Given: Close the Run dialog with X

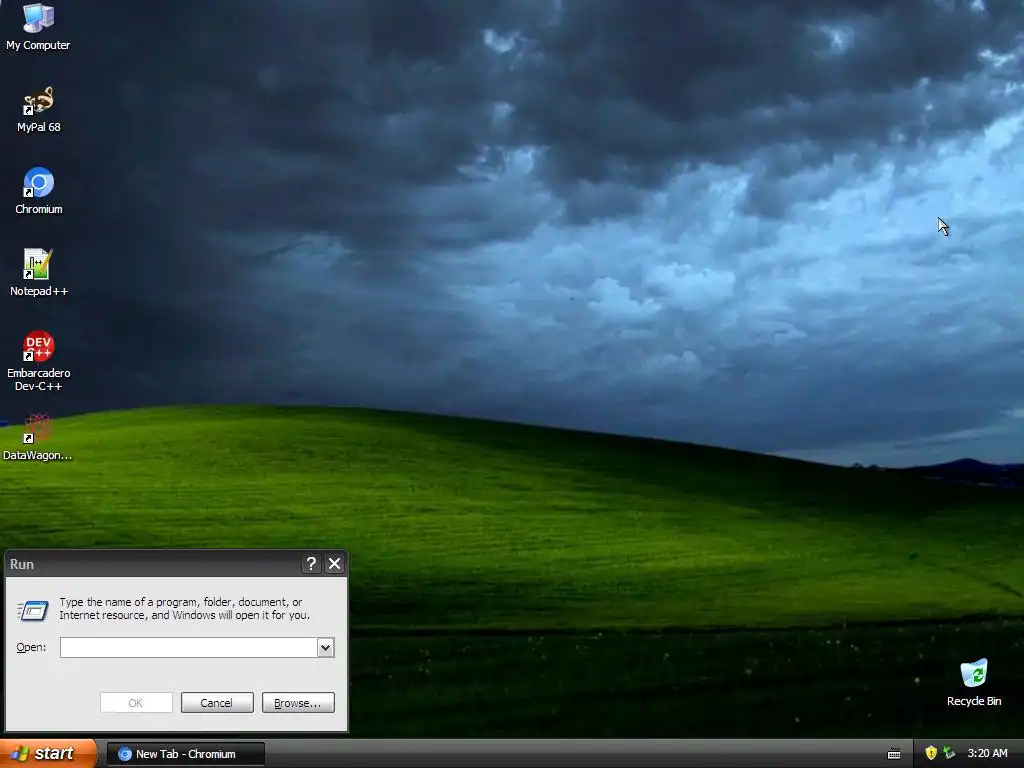Looking at the screenshot, I should click(x=334, y=564).
